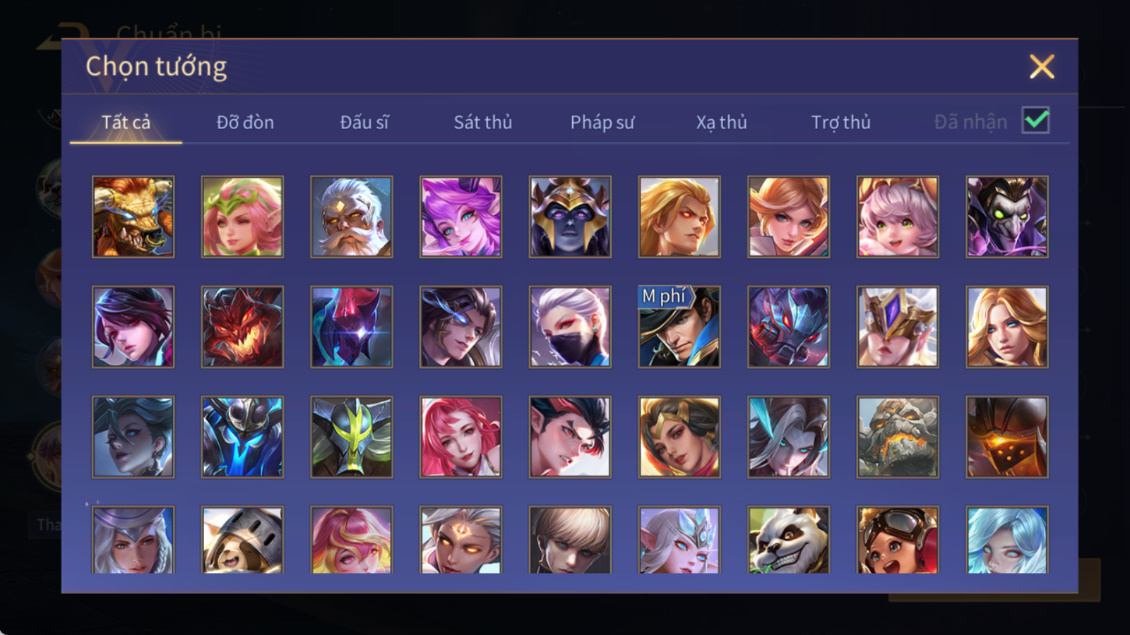Pick the hero labeled 'M phí'
The width and height of the screenshot is (1130, 635).
[x=679, y=327]
